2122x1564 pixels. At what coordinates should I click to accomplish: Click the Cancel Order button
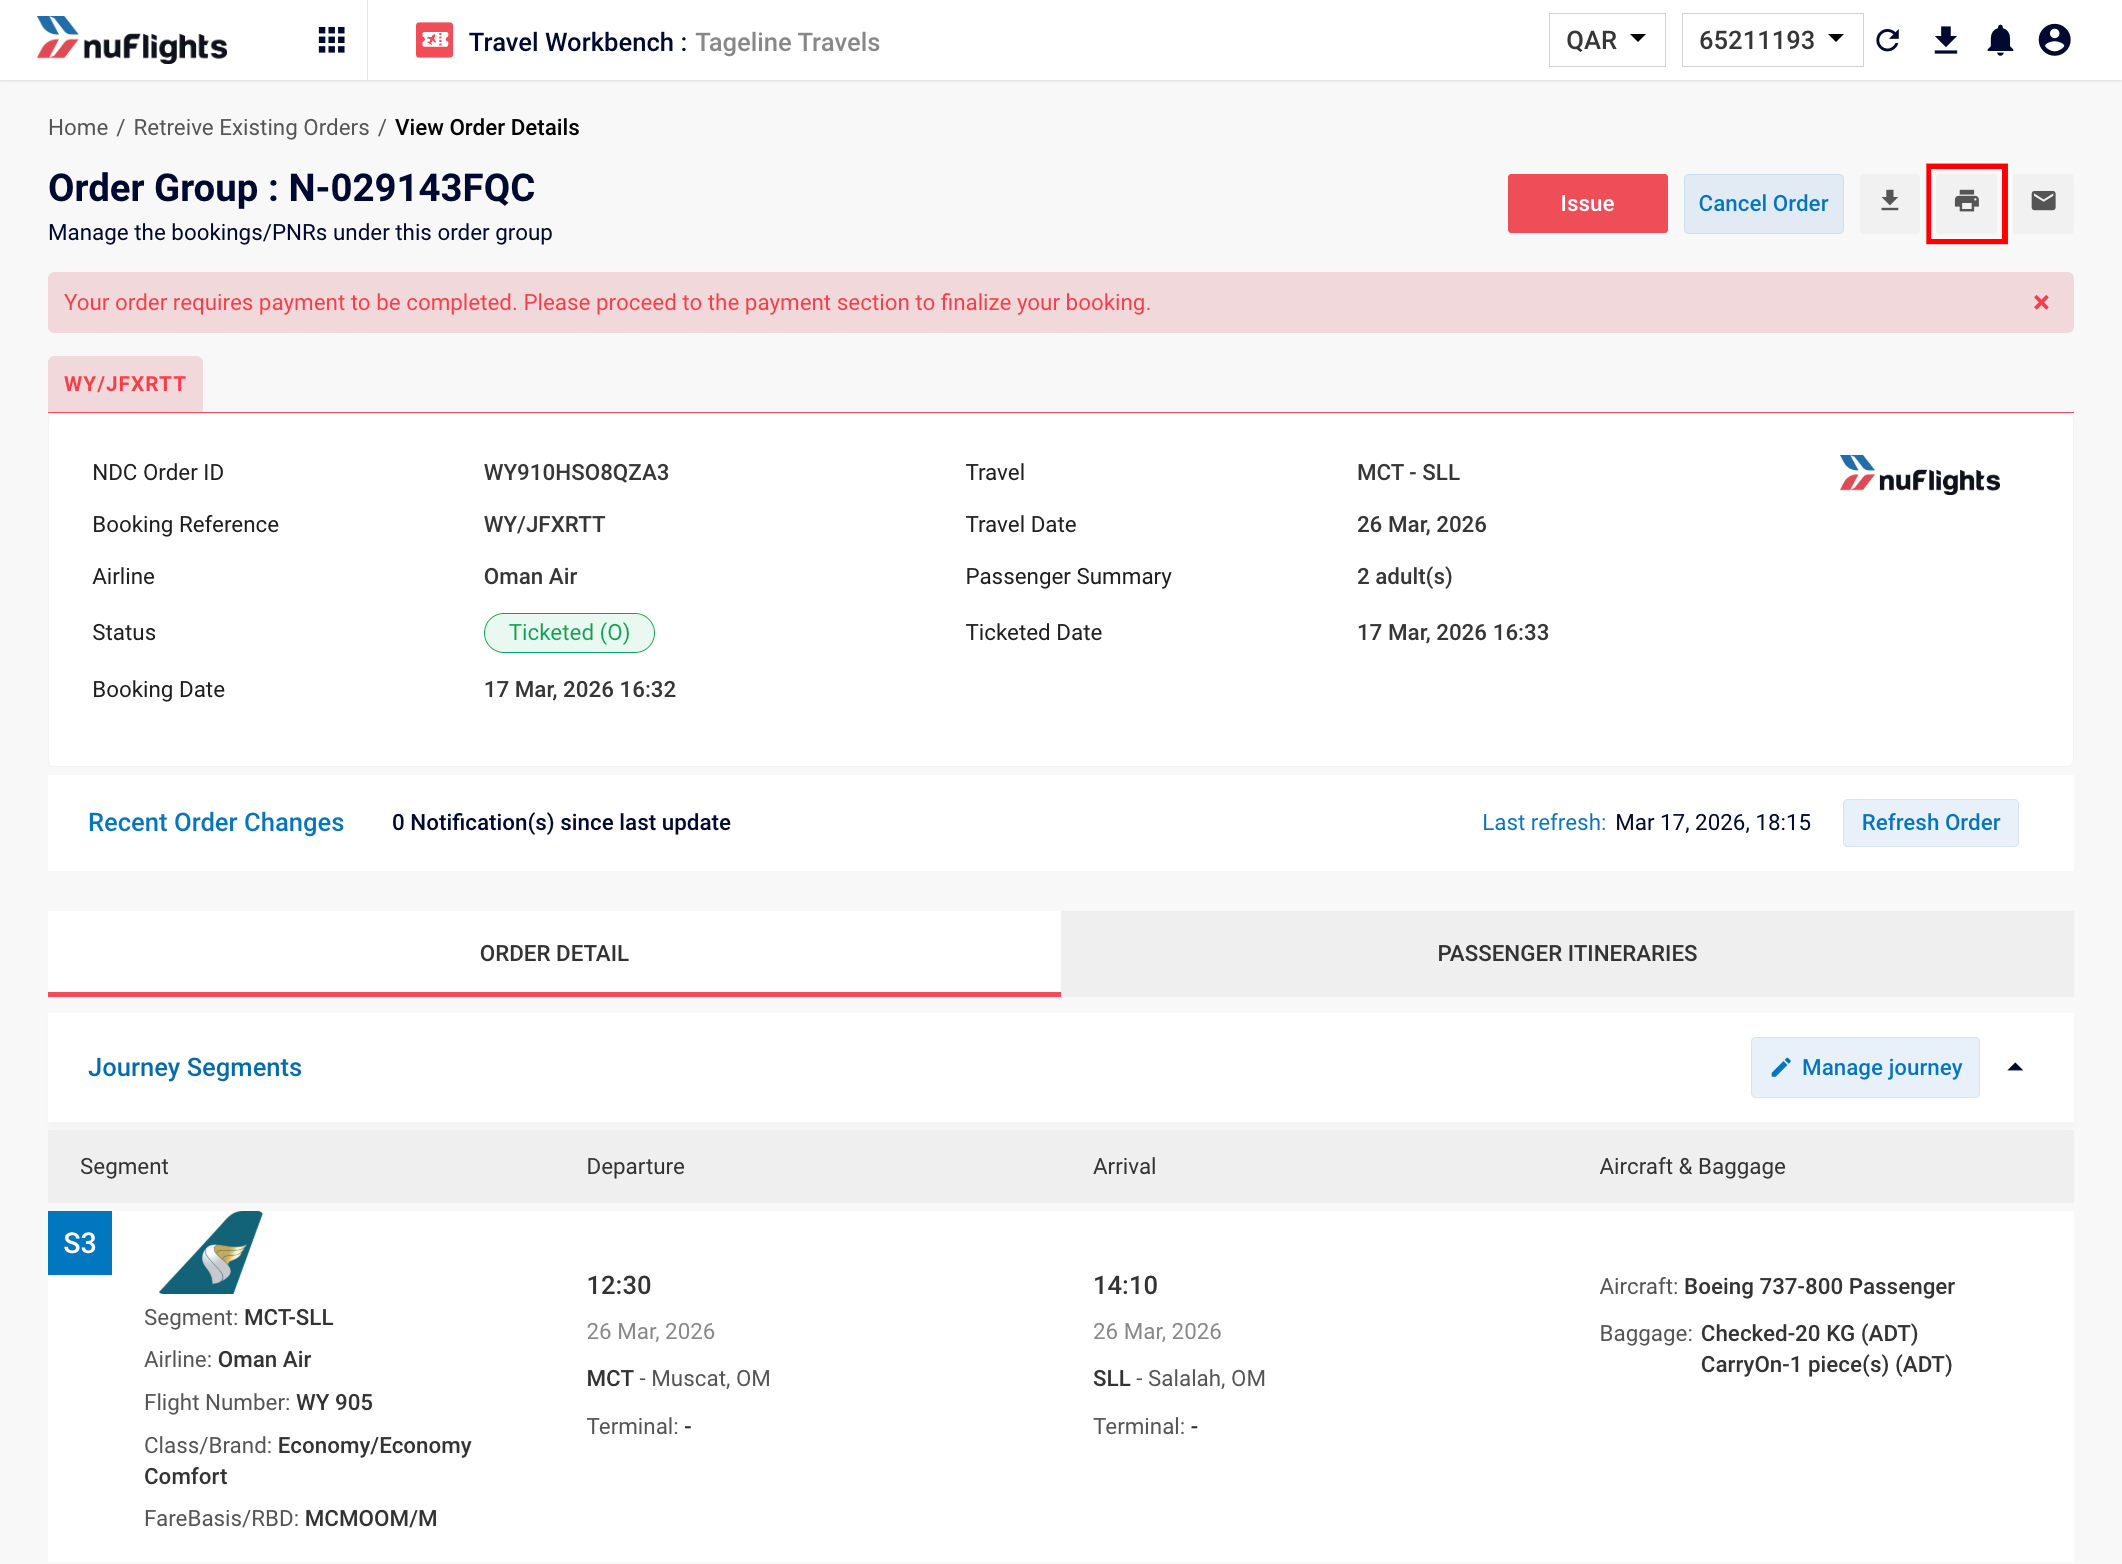click(x=1763, y=203)
